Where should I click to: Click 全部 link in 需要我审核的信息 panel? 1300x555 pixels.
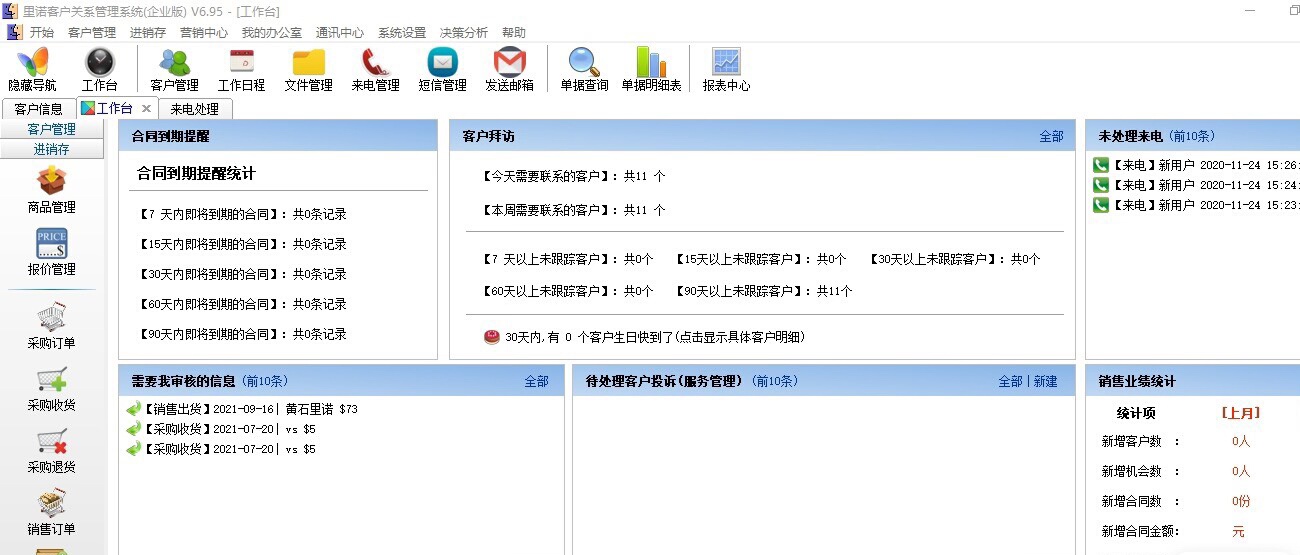(x=536, y=381)
